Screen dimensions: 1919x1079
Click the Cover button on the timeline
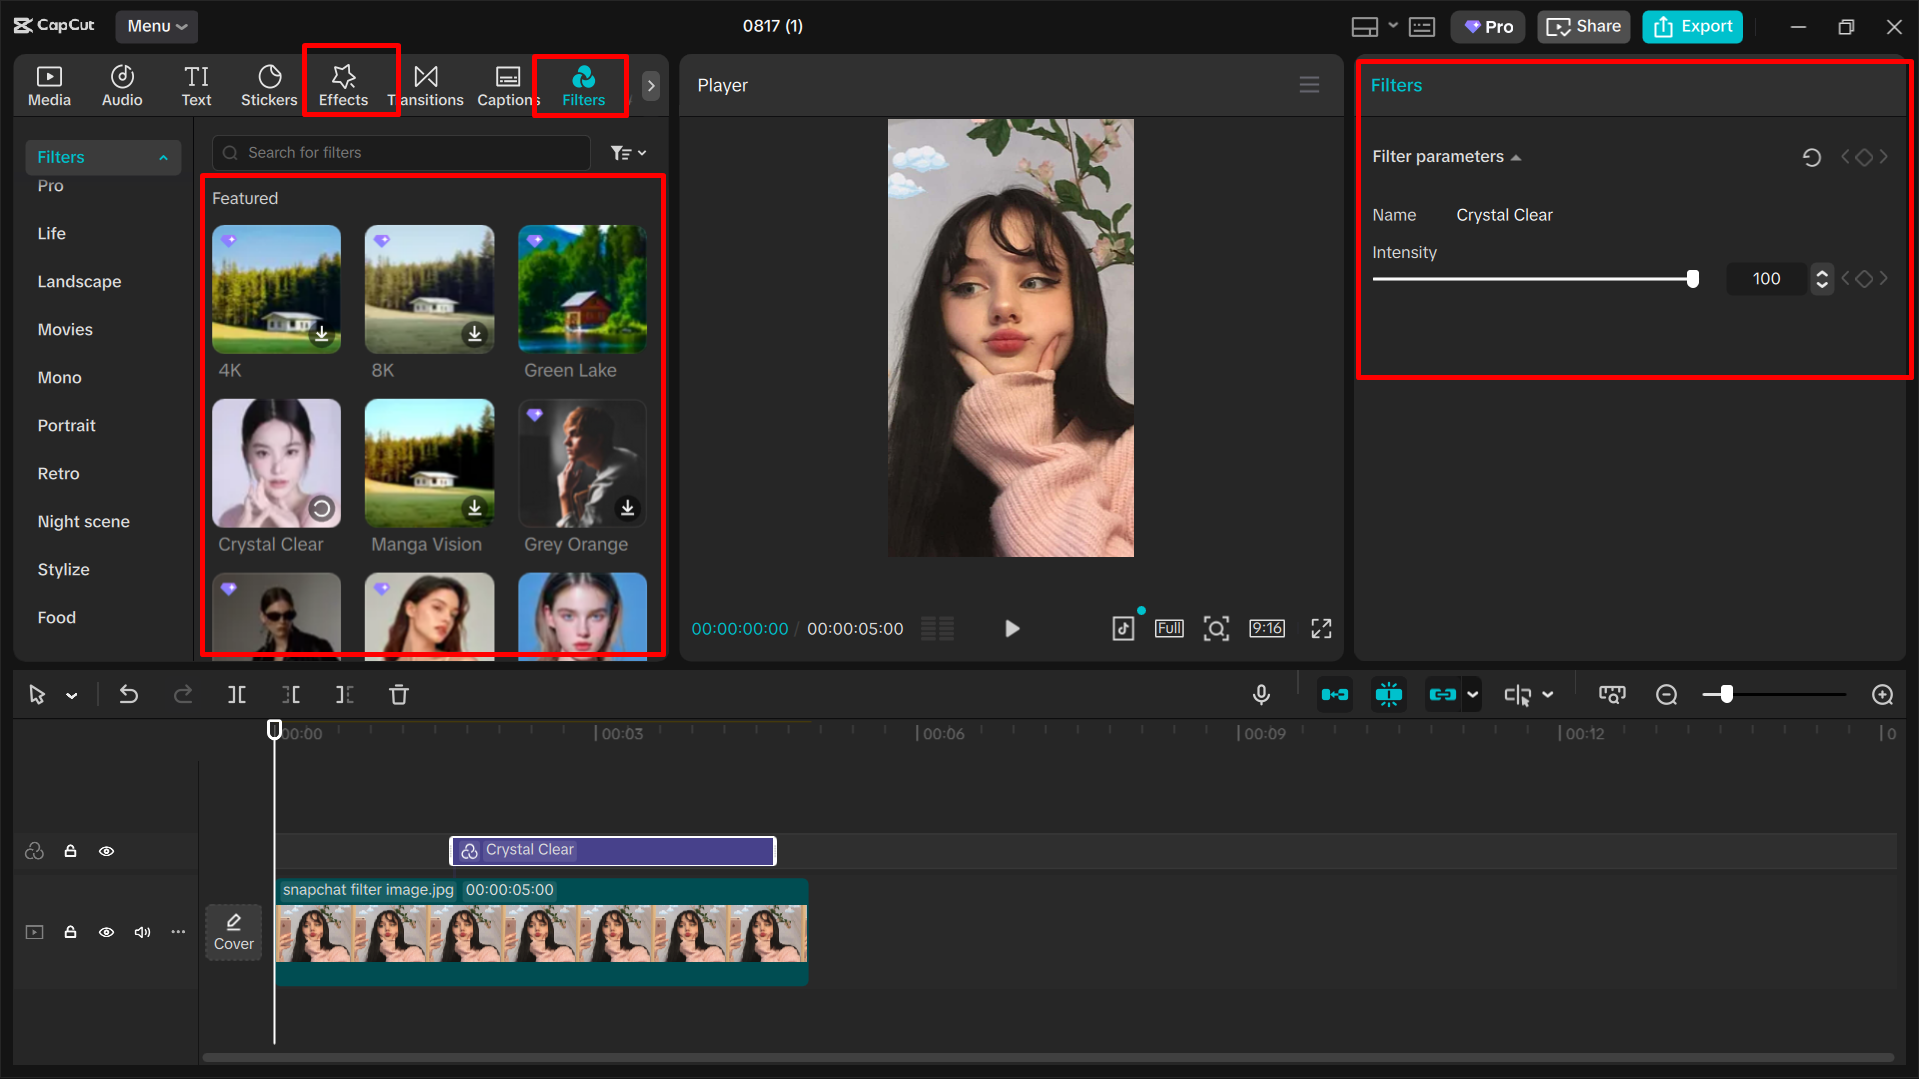coord(233,931)
